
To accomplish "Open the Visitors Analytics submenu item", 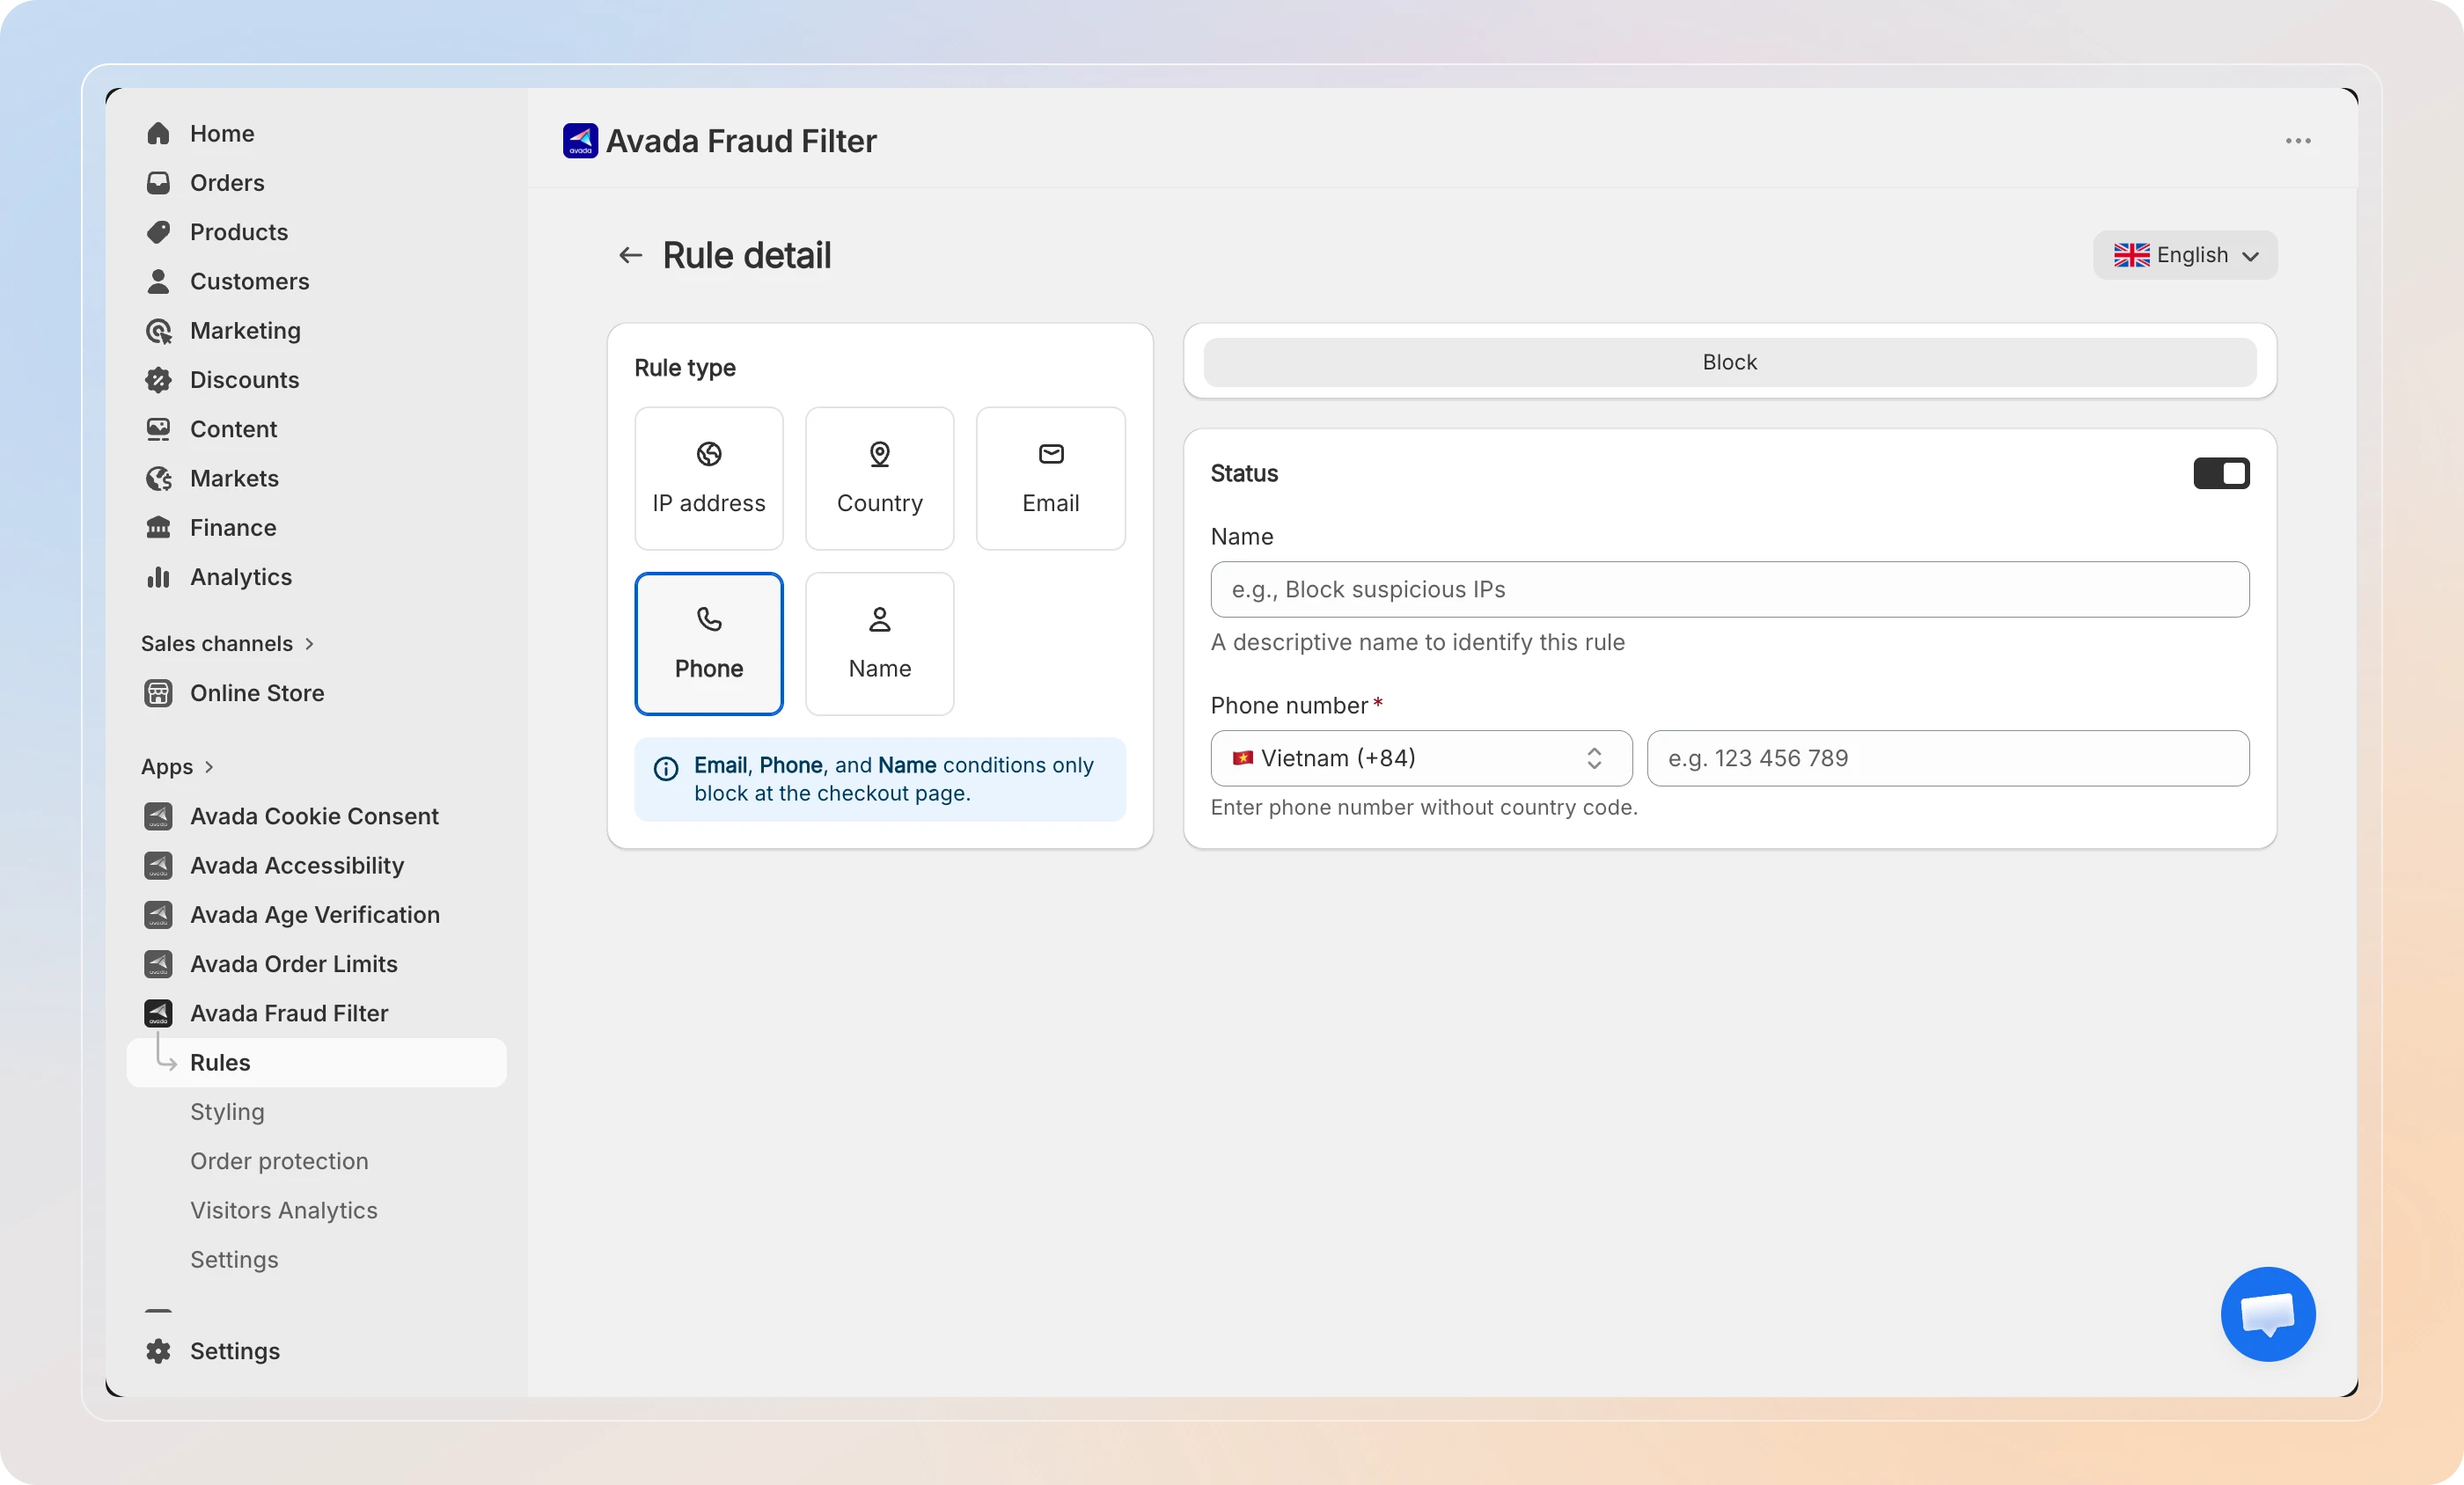I will coord(284,1210).
